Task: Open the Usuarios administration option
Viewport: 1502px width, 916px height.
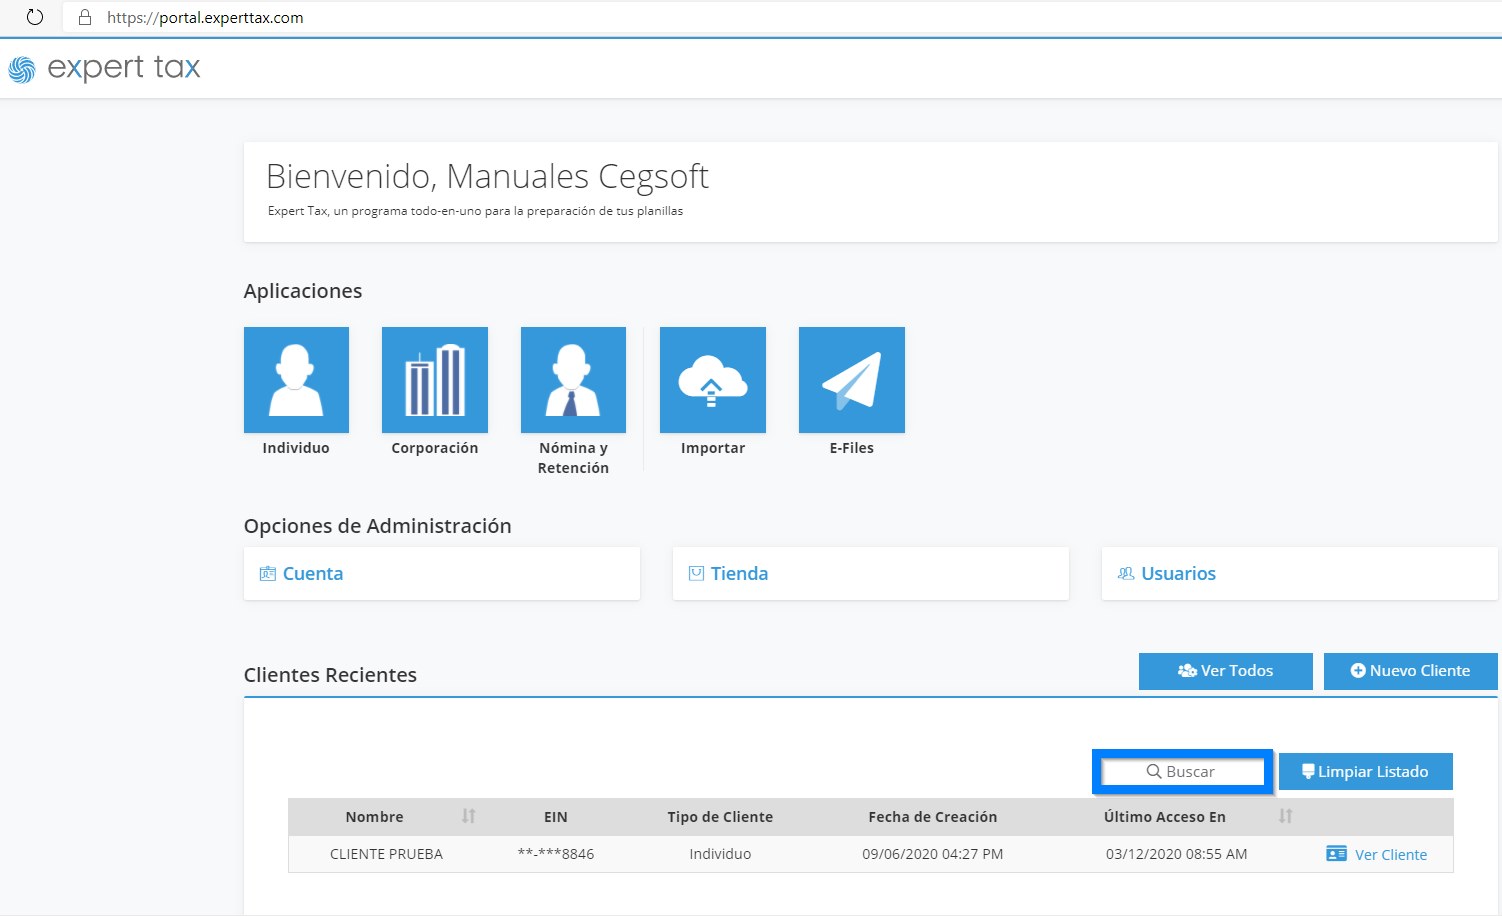Action: click(x=1300, y=573)
